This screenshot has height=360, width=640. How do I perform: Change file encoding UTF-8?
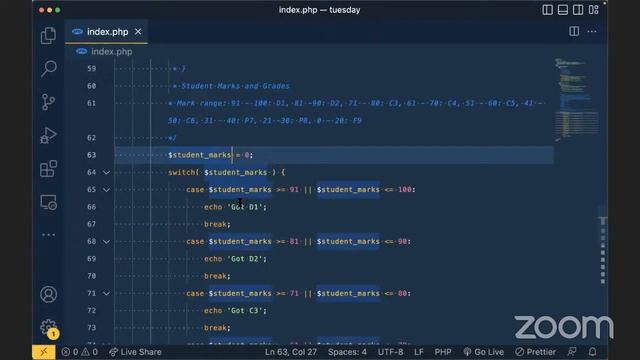pyautogui.click(x=390, y=352)
